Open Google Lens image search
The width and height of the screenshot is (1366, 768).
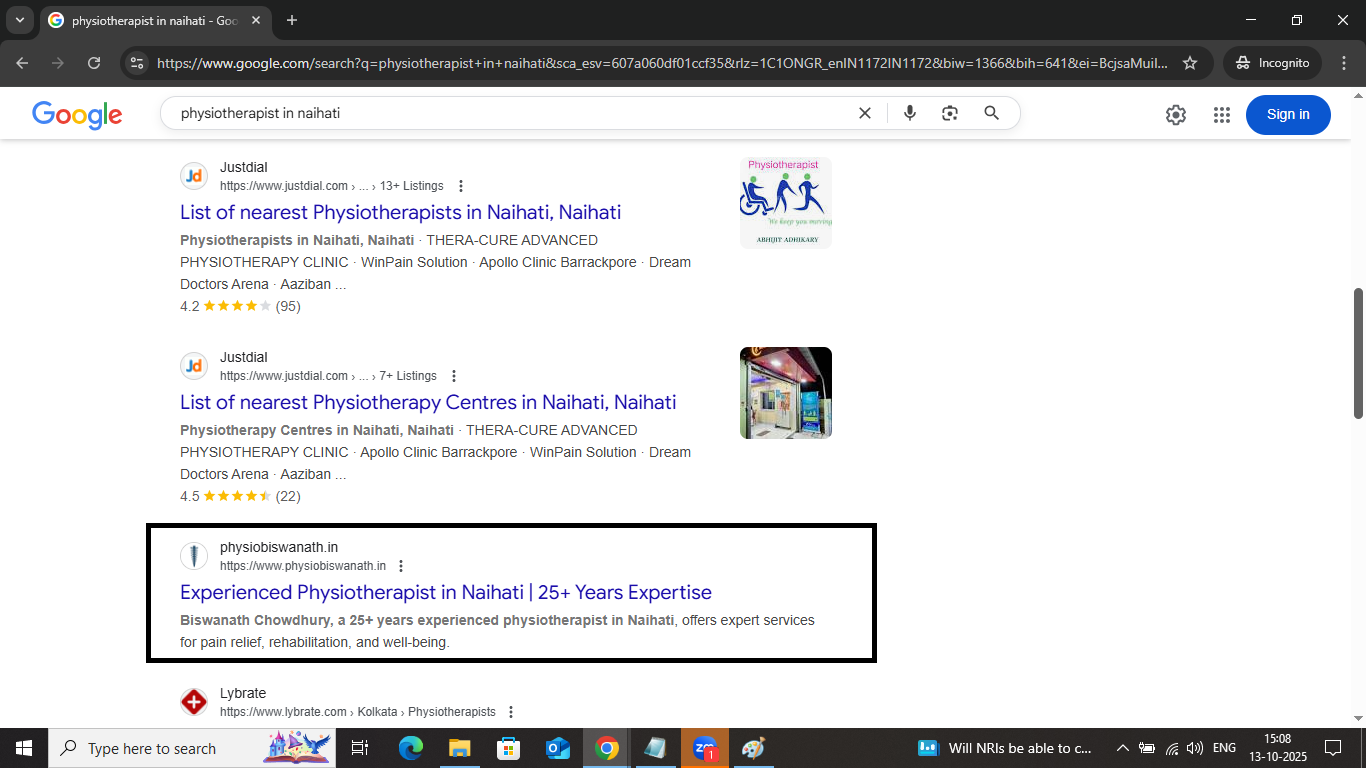tap(949, 113)
